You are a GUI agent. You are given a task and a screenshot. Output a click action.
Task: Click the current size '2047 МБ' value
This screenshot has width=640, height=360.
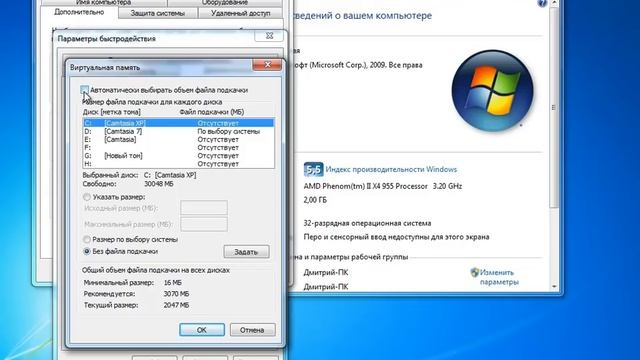tap(176, 305)
